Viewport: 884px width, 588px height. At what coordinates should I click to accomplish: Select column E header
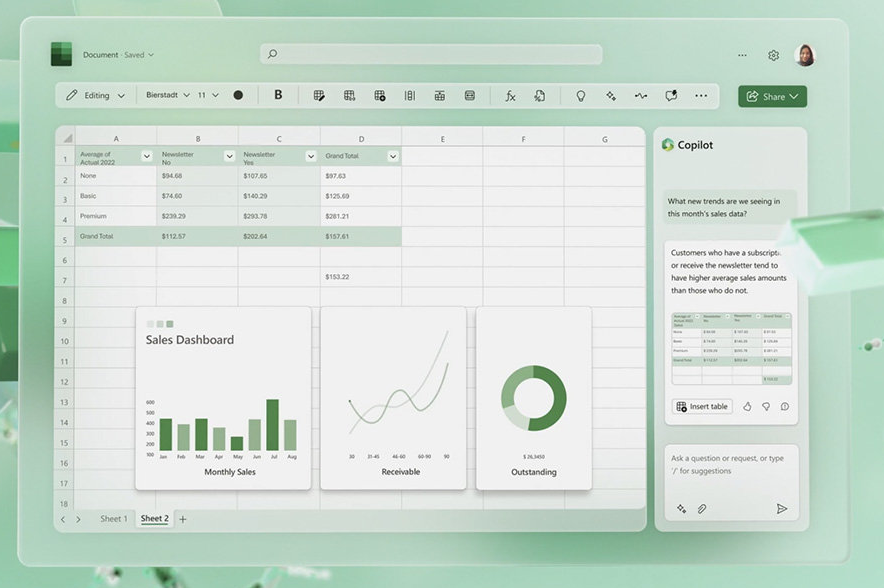(443, 139)
